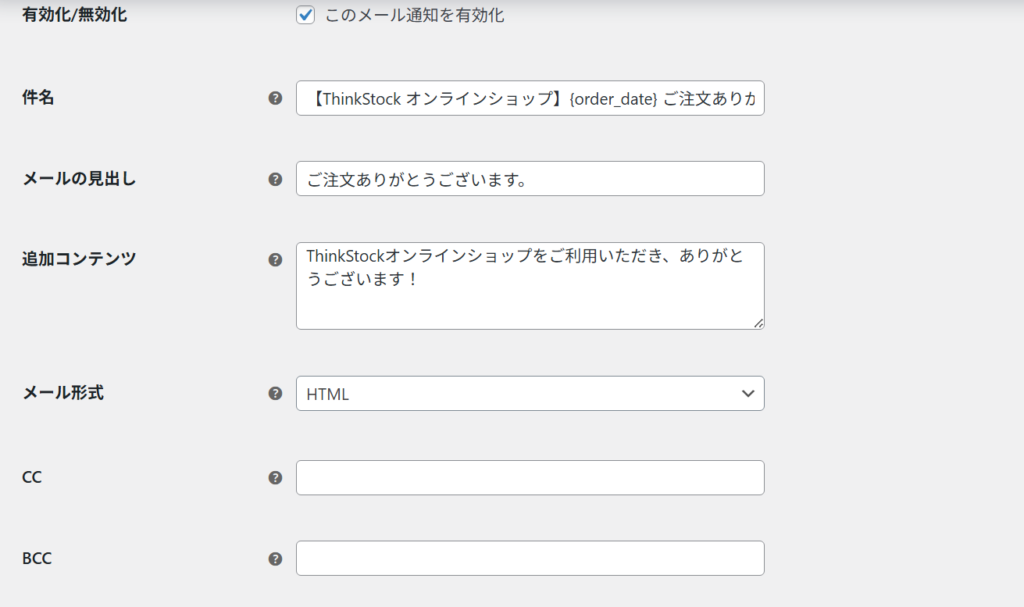
Task: Click the このメール通知を有効化 label text
Action: point(415,16)
